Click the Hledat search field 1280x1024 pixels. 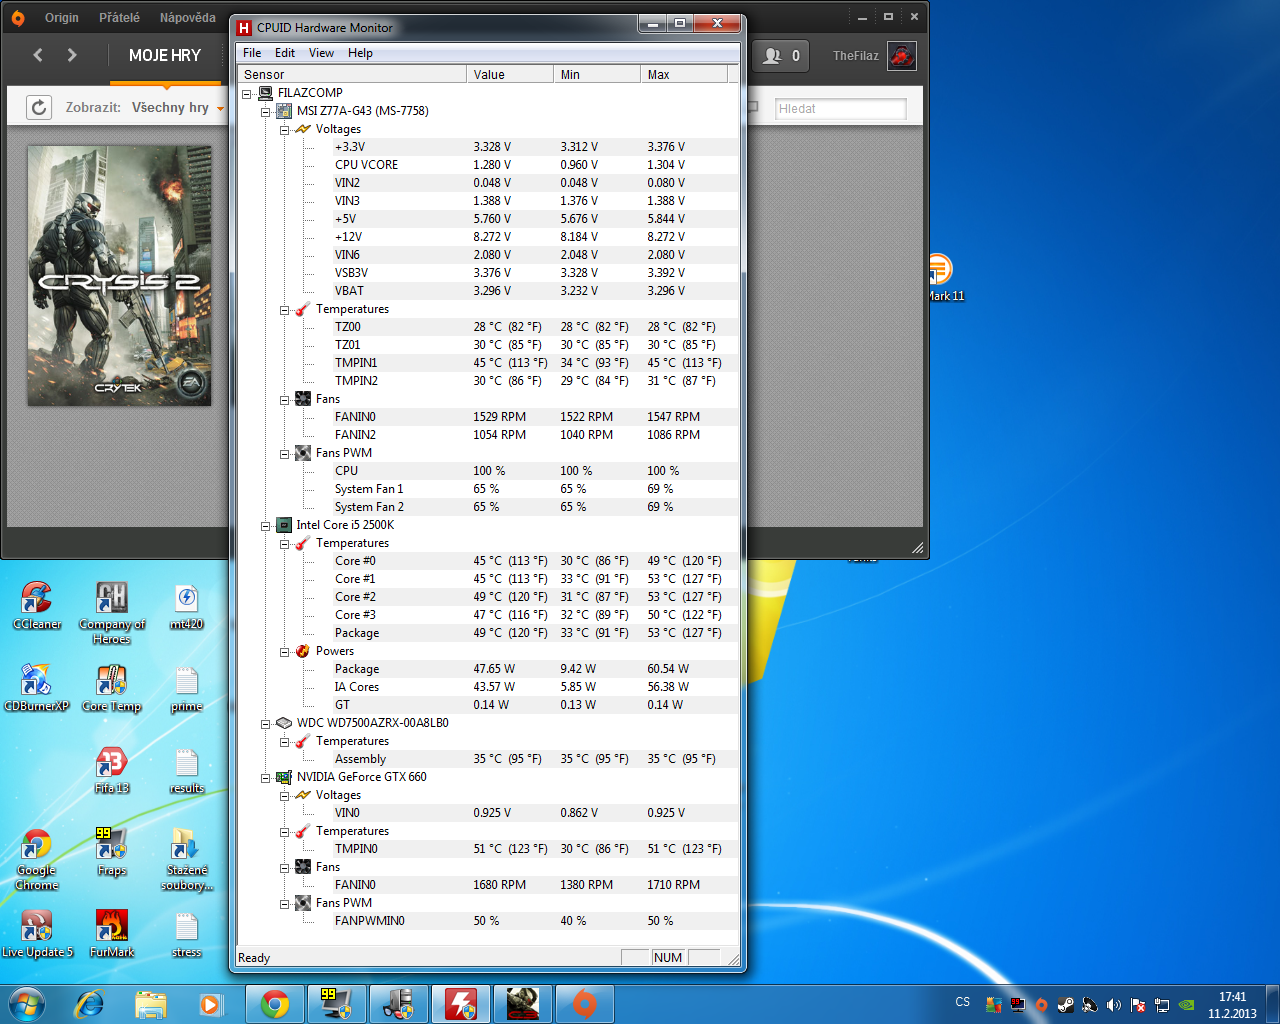coord(841,108)
